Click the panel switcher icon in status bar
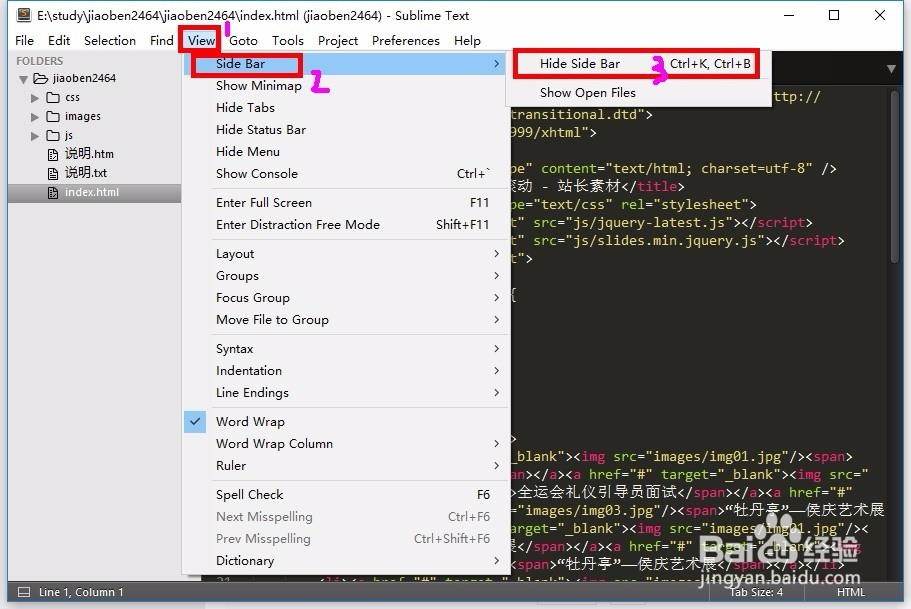This screenshot has height=609, width=911. (24, 592)
